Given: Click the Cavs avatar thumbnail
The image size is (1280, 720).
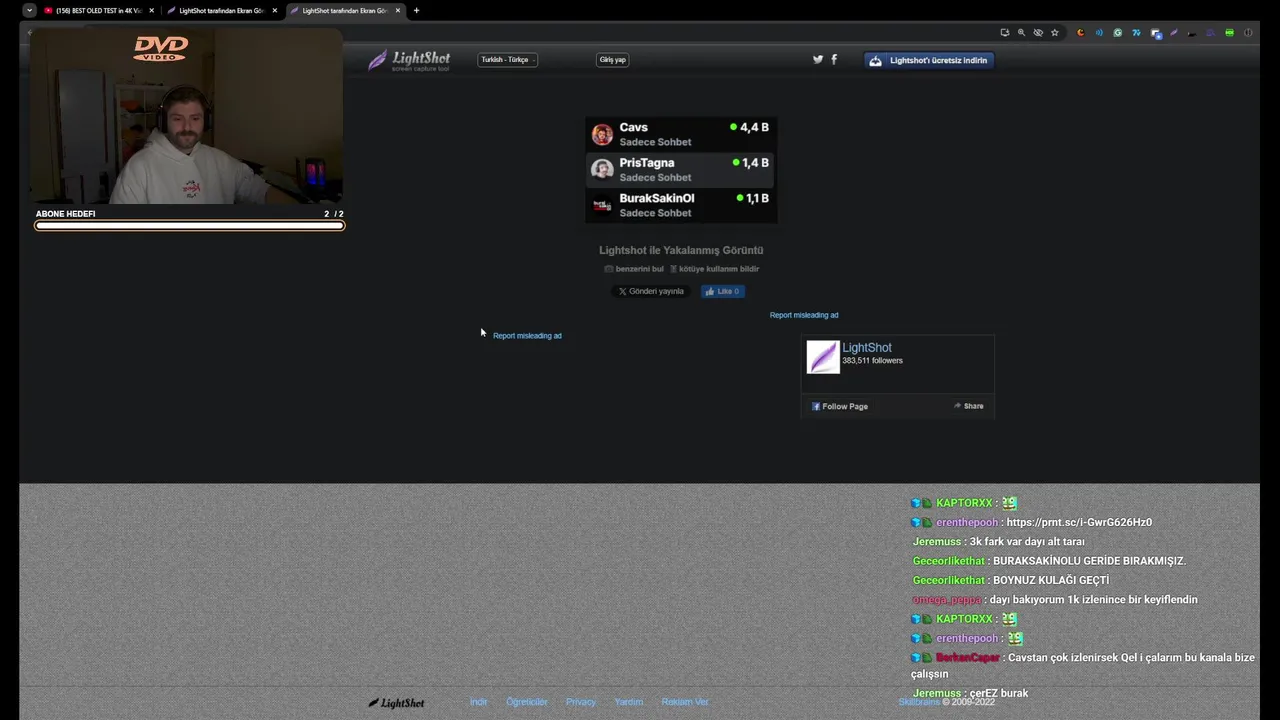Looking at the screenshot, I should 602,134.
